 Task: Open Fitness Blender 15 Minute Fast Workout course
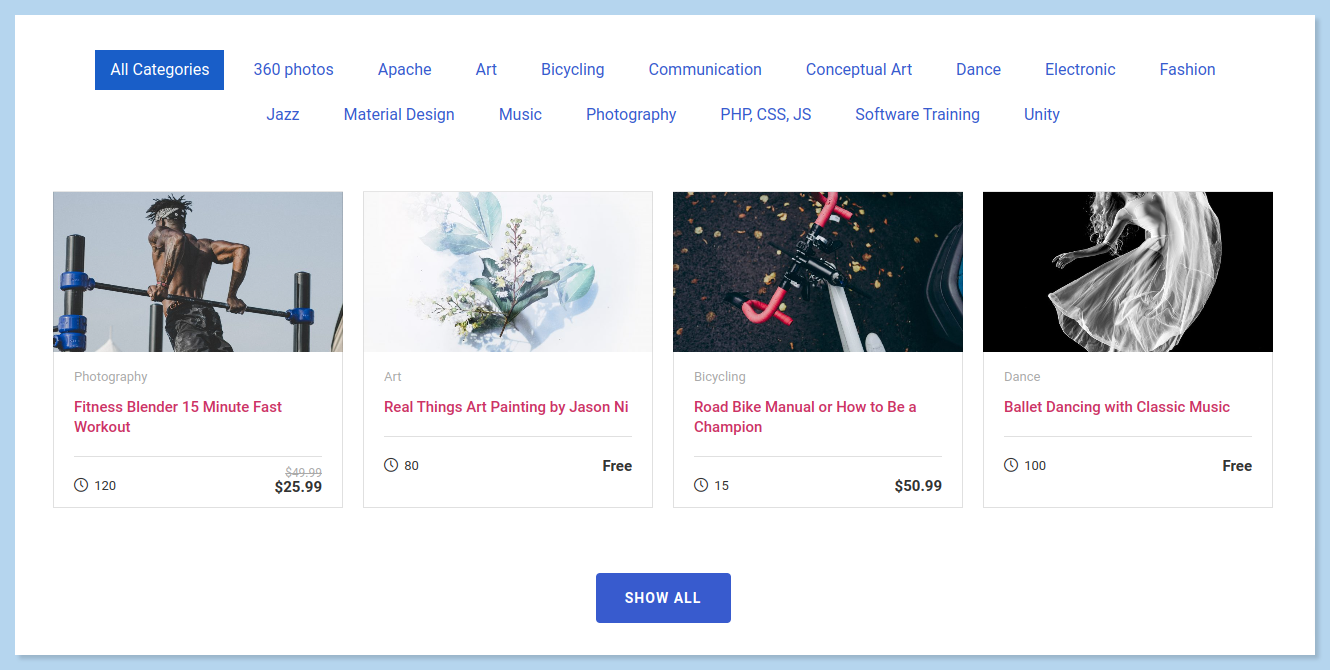pyautogui.click(x=178, y=417)
